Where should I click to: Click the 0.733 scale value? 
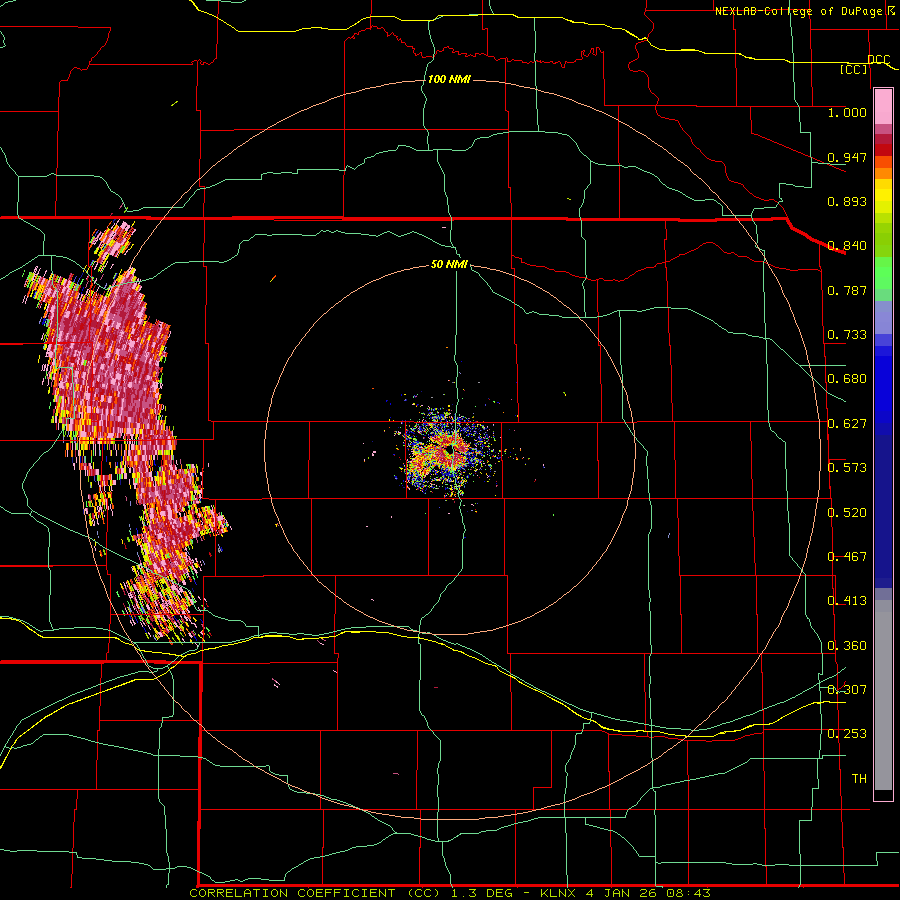pyautogui.click(x=847, y=335)
